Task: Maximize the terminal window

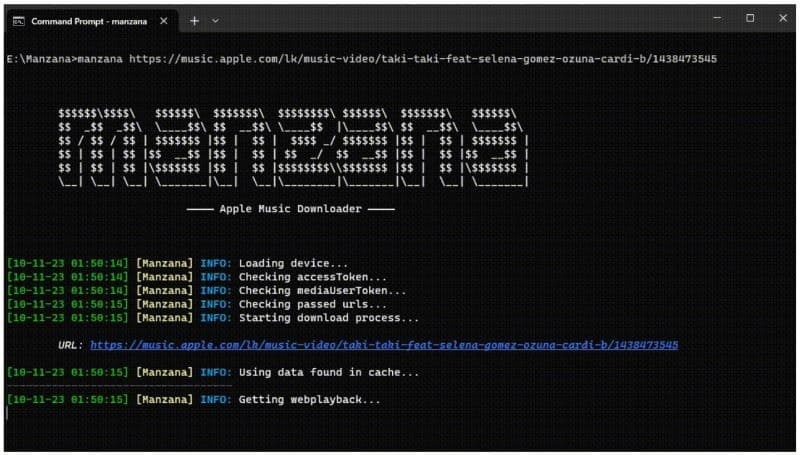Action: 750,18
